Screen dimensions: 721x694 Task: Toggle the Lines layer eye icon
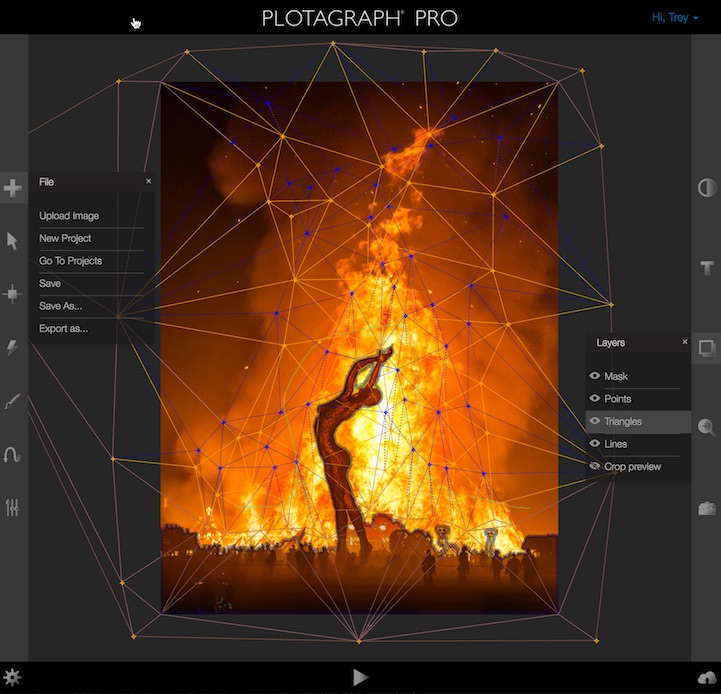[x=595, y=444]
